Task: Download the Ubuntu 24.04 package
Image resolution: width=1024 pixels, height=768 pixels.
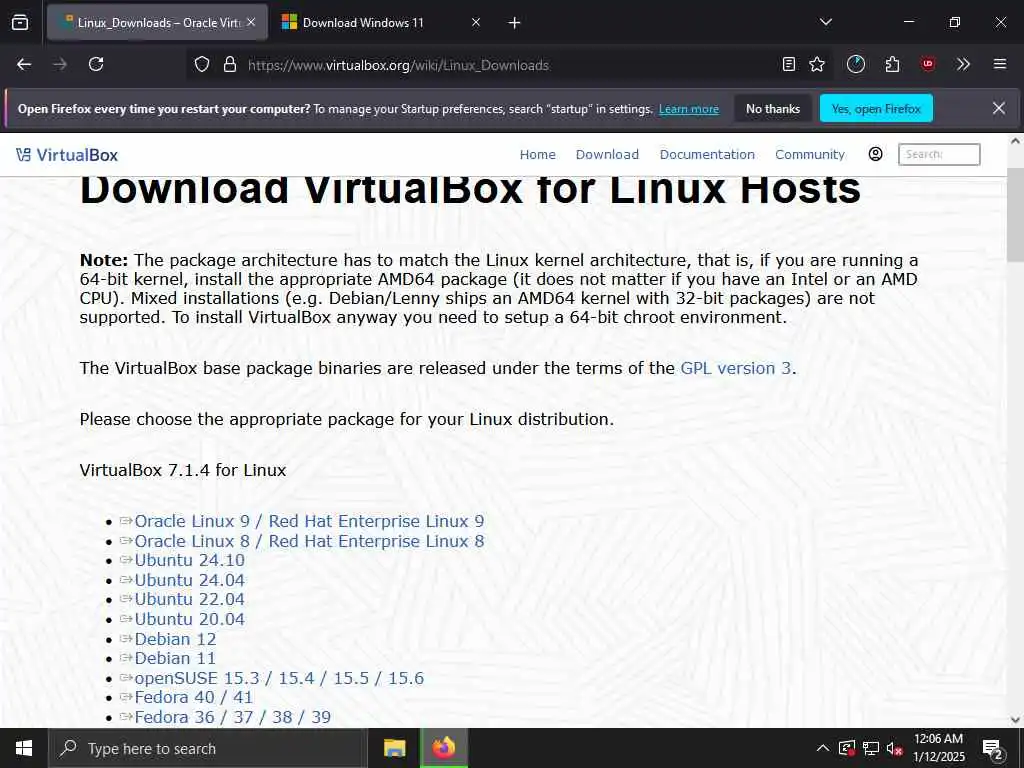Action: click(x=189, y=580)
